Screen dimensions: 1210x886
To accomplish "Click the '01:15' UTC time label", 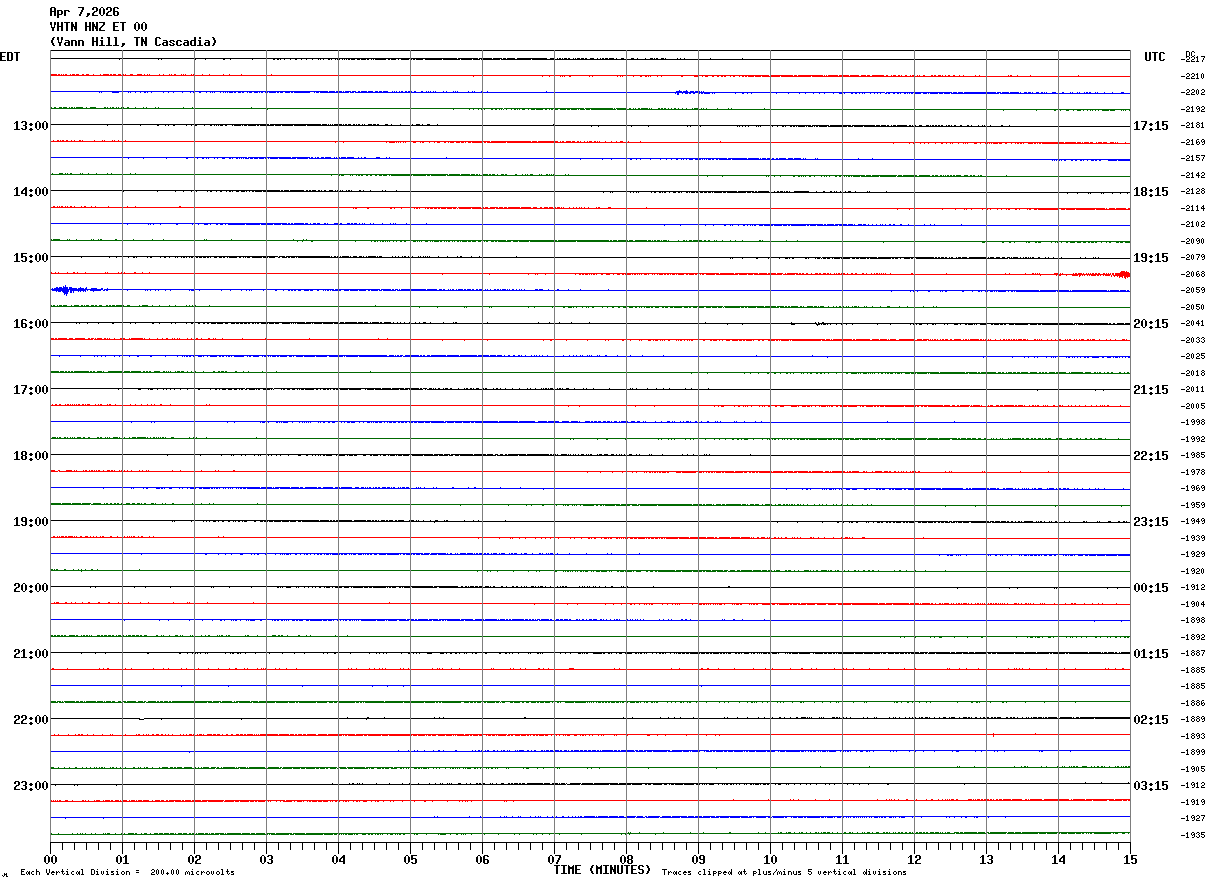I will tap(1150, 654).
